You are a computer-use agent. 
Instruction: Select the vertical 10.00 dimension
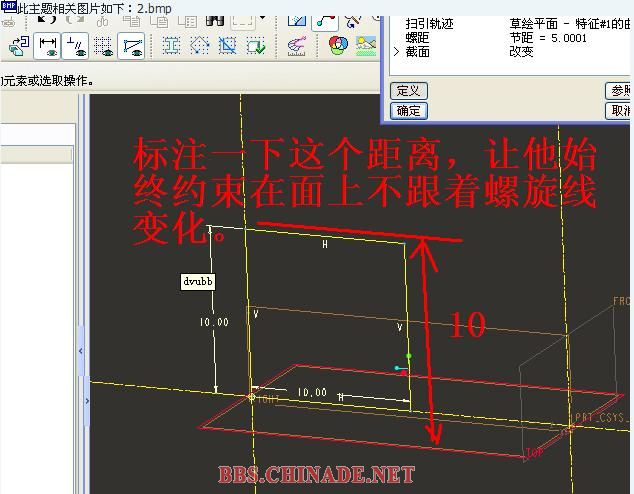214,322
